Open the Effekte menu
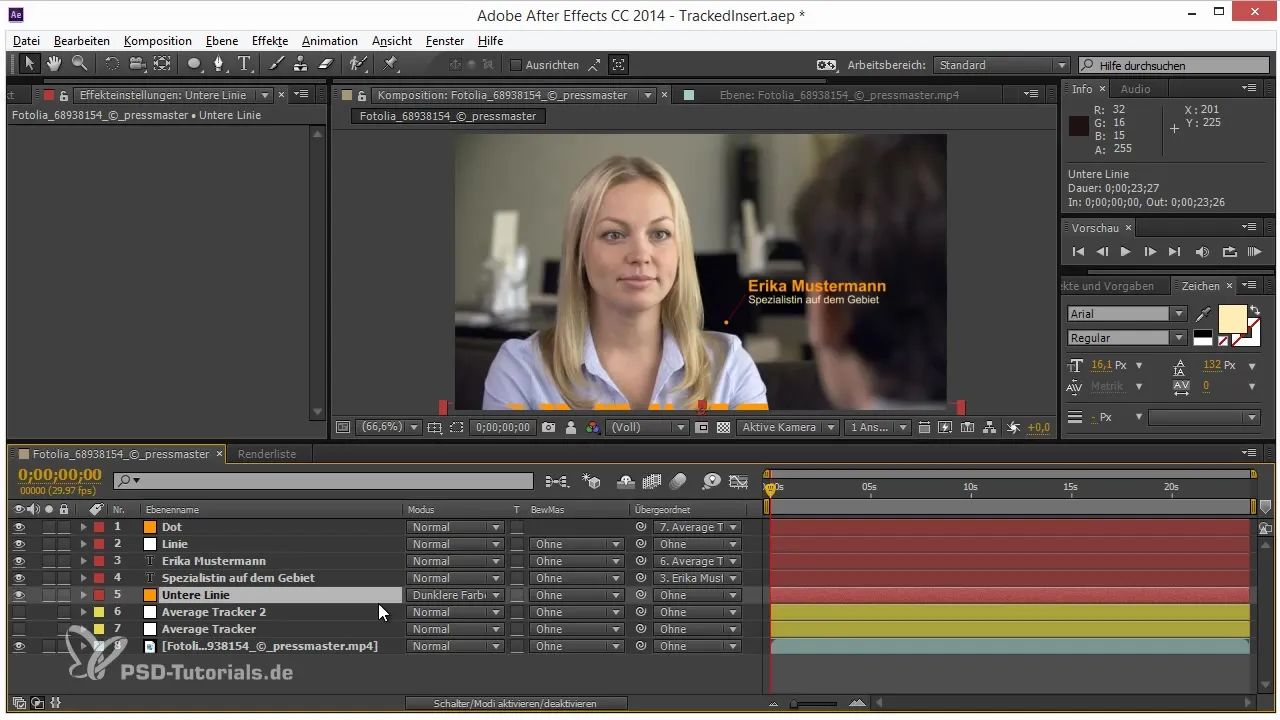The image size is (1280, 720). (x=270, y=41)
